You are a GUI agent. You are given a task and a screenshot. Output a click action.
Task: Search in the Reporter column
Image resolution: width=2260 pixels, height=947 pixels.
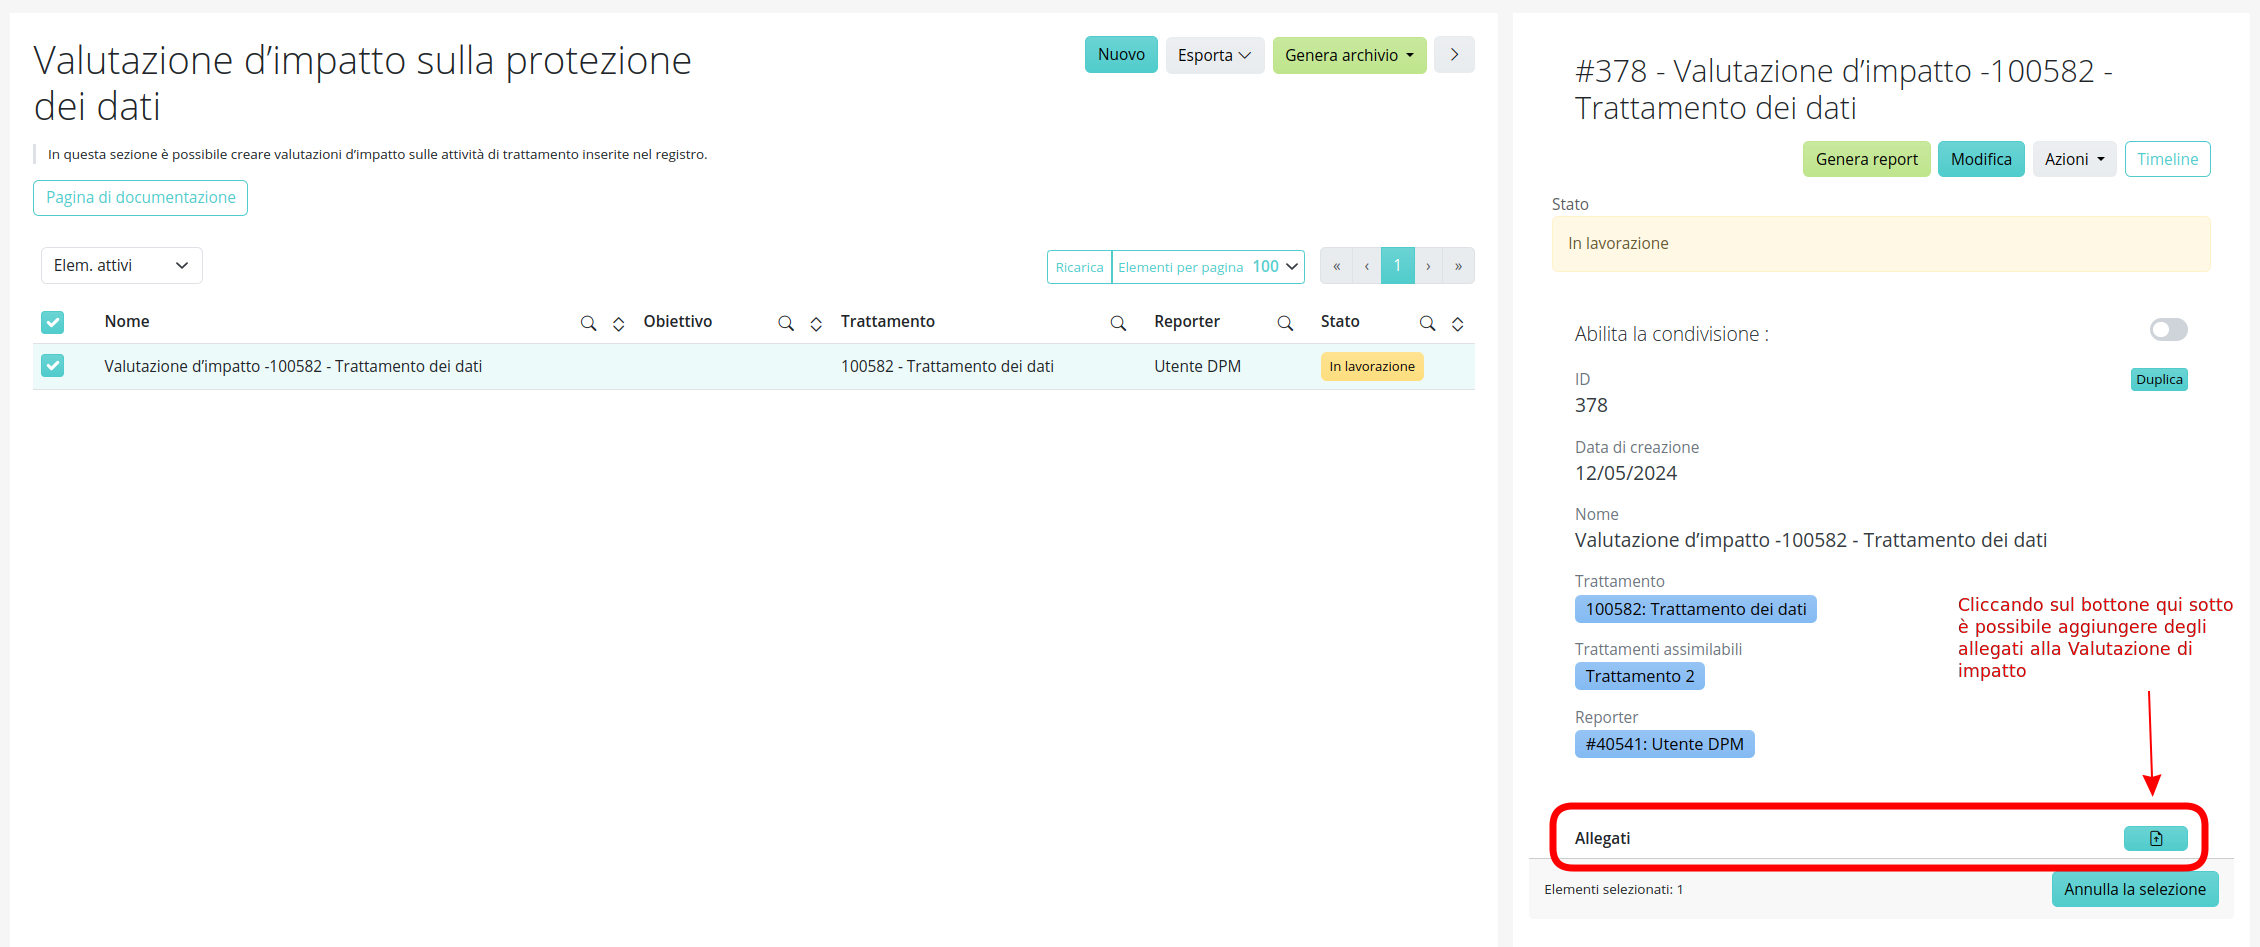coord(1285,323)
